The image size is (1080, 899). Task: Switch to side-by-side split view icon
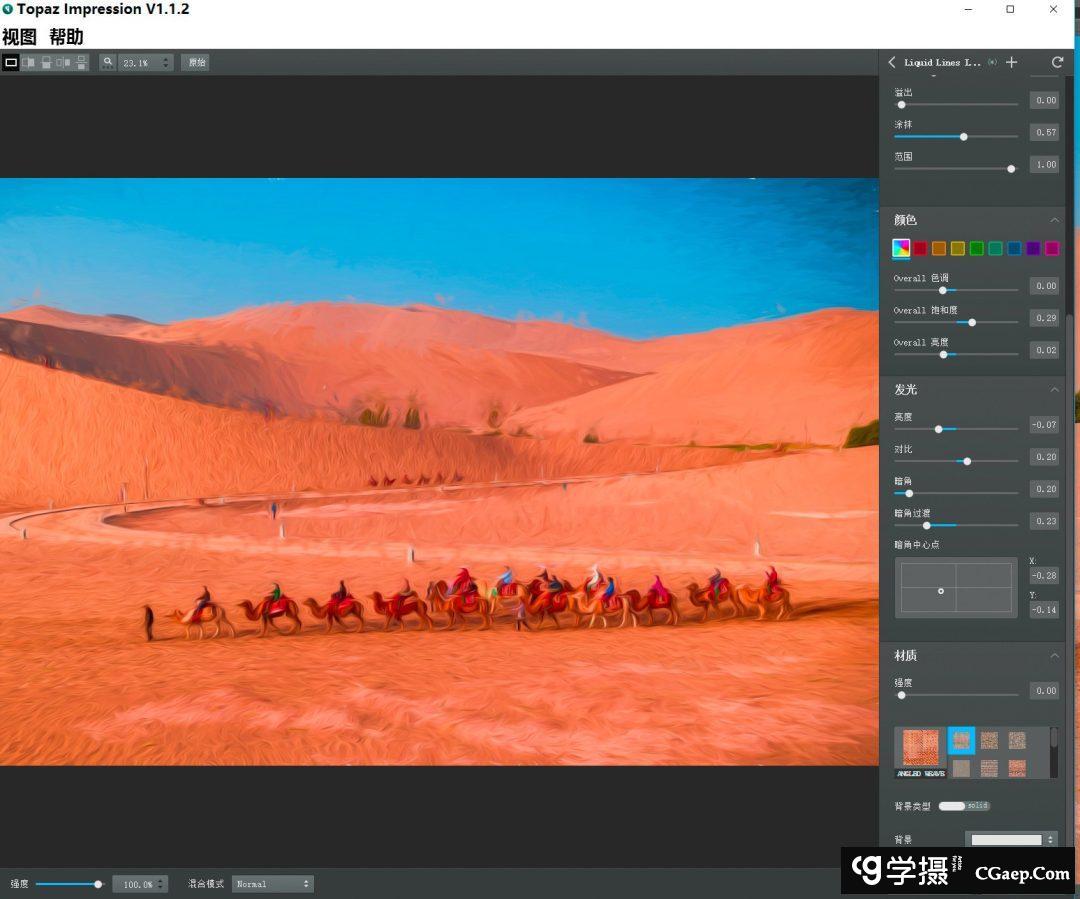[x=29, y=62]
